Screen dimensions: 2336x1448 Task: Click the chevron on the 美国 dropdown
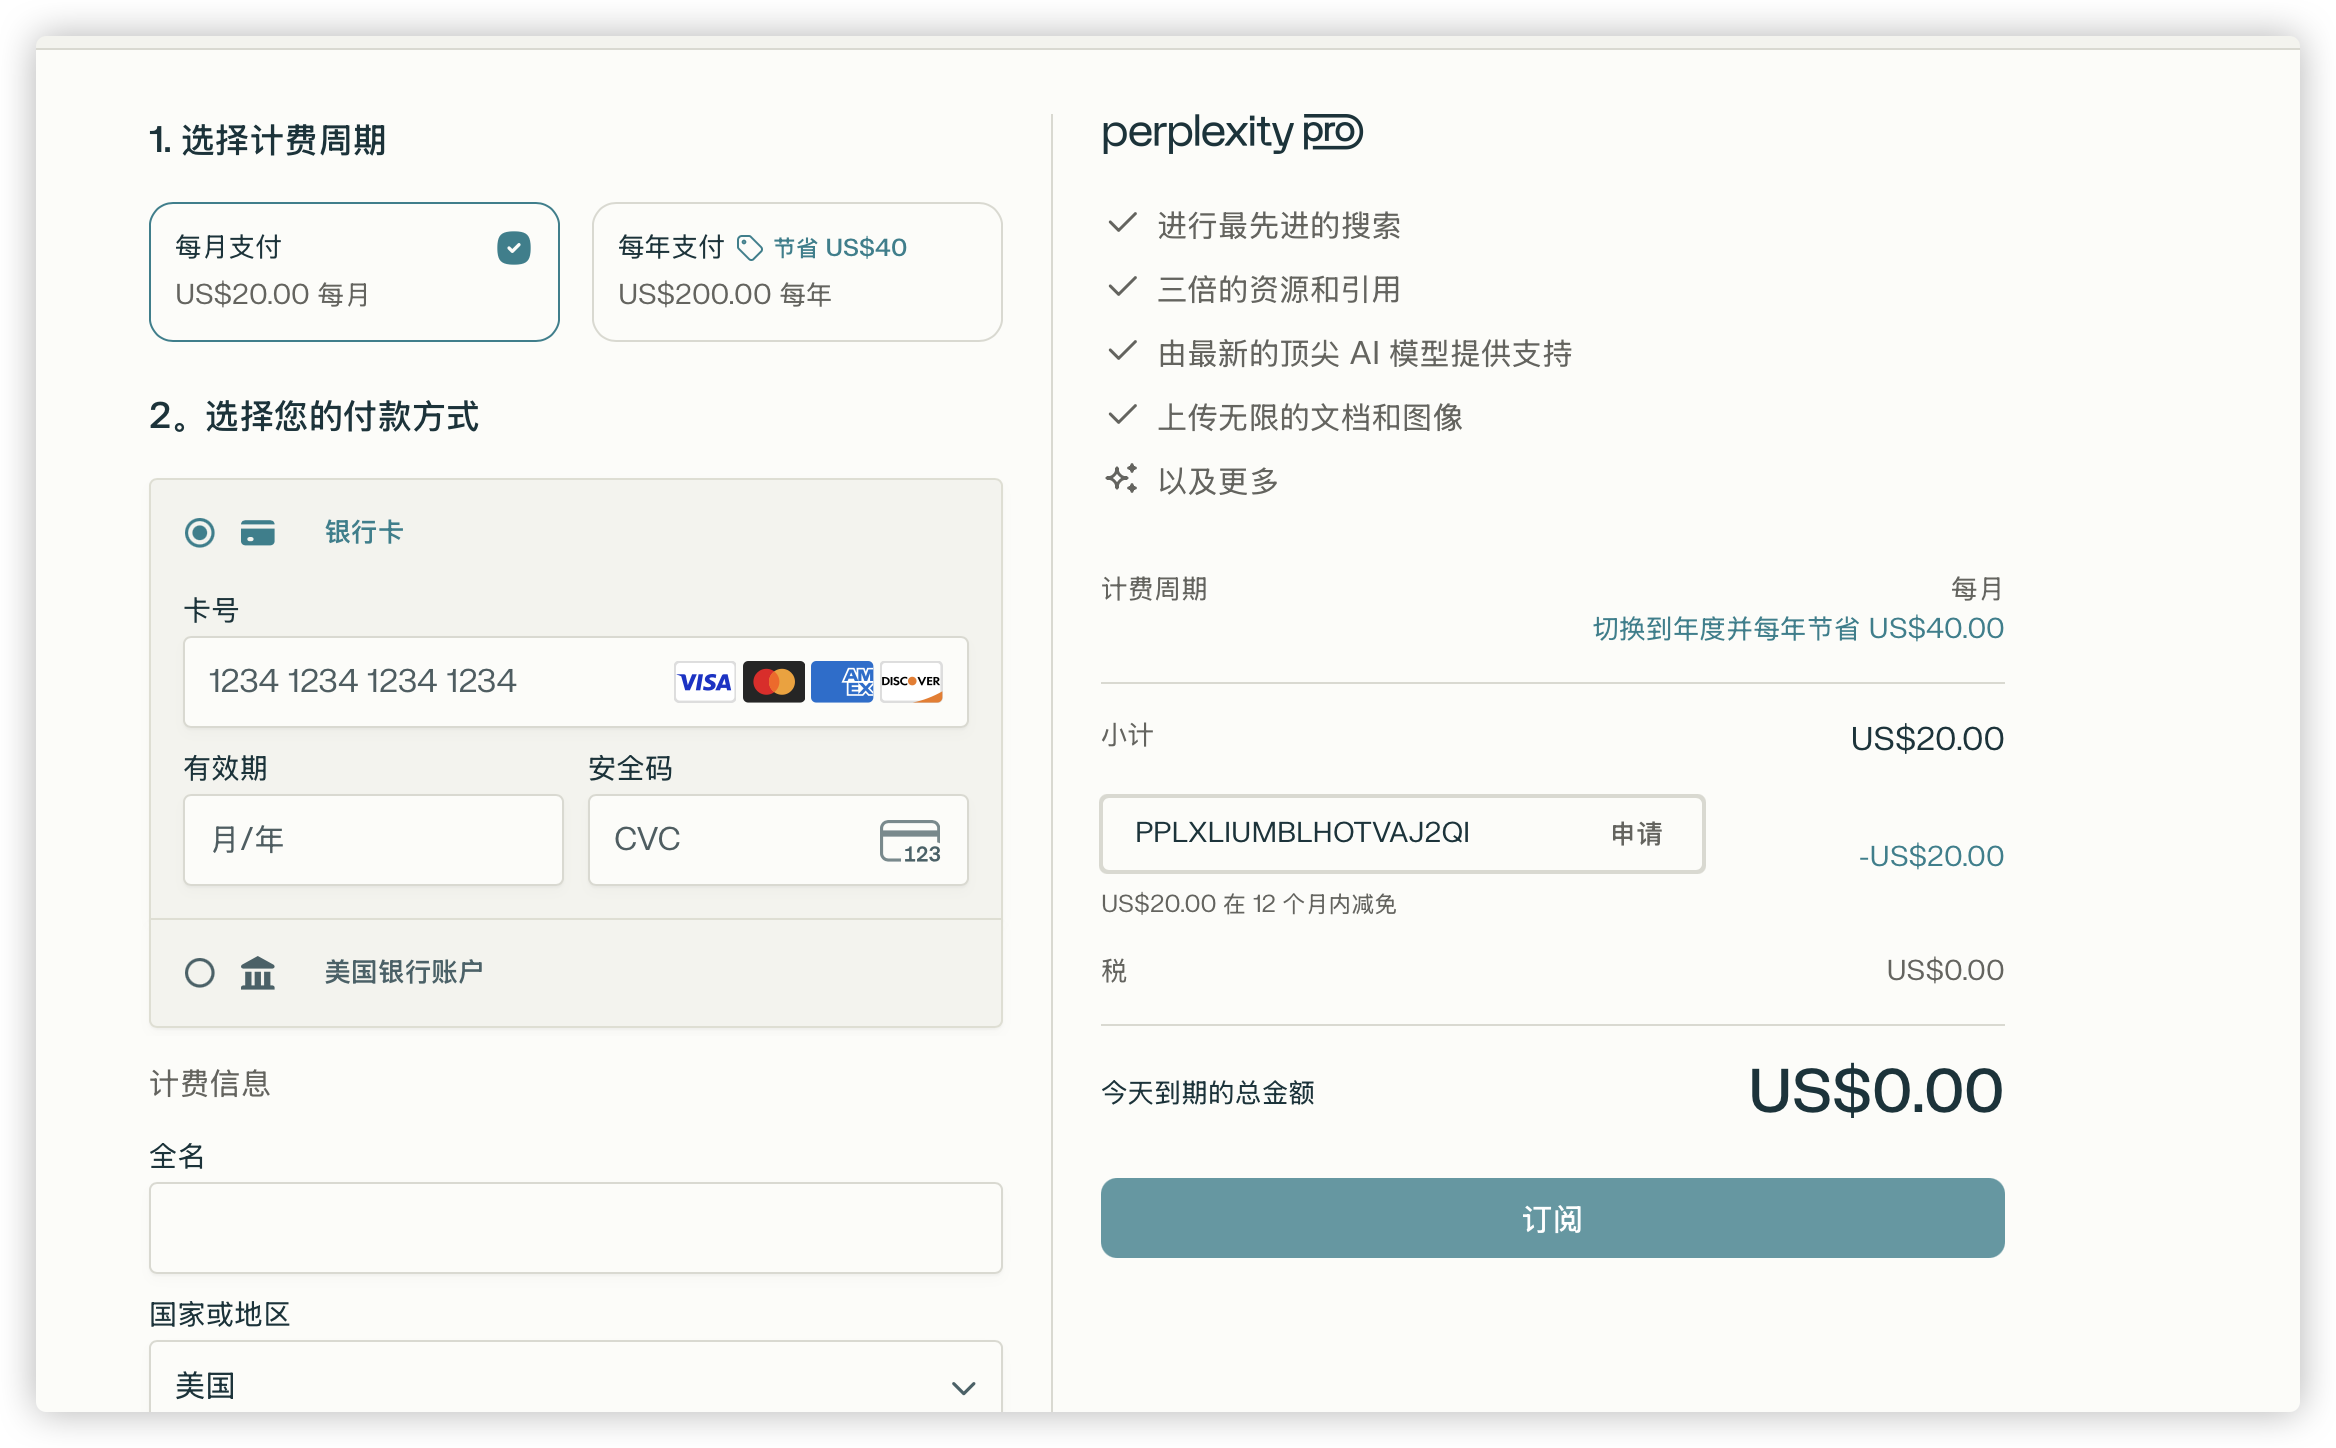963,1388
